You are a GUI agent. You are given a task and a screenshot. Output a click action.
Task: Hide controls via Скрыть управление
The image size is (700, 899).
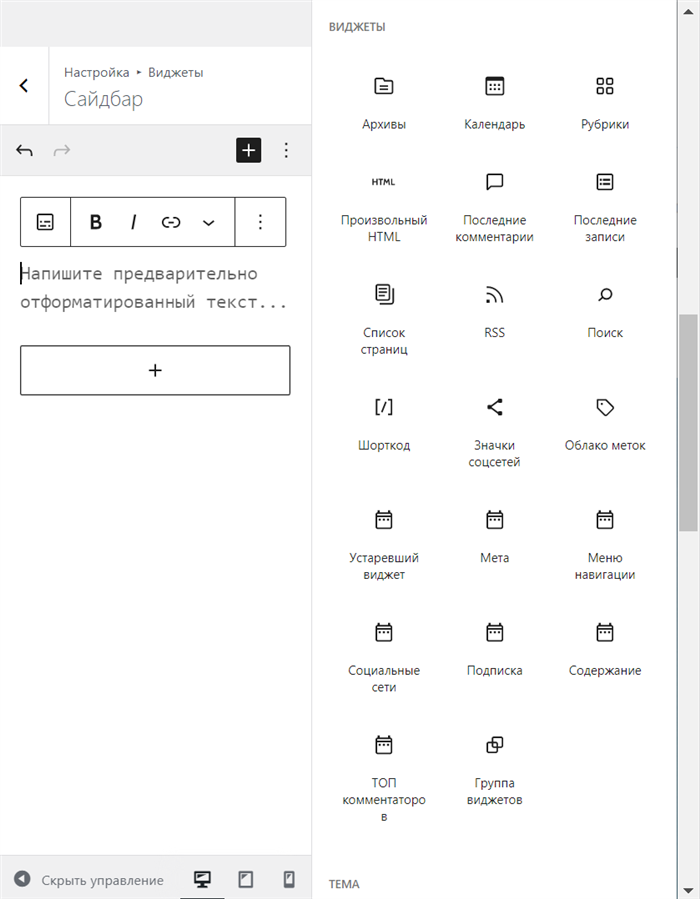point(89,880)
